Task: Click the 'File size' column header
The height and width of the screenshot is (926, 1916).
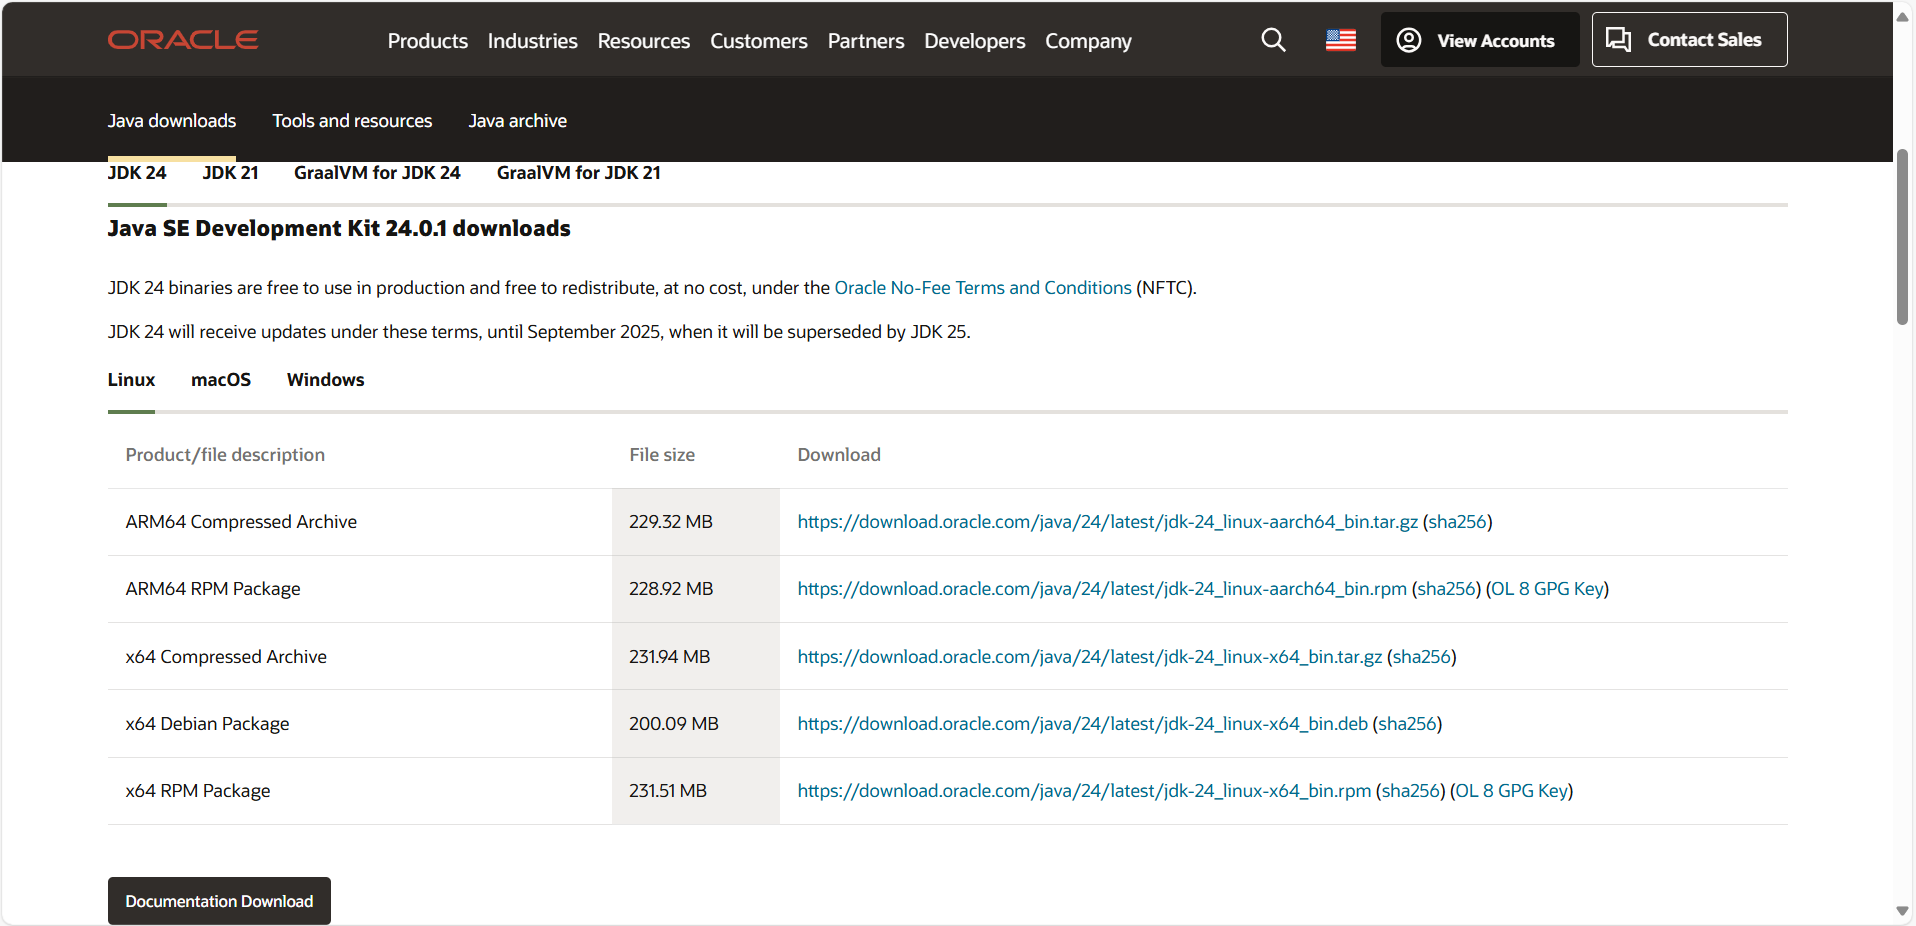Action: (662, 455)
